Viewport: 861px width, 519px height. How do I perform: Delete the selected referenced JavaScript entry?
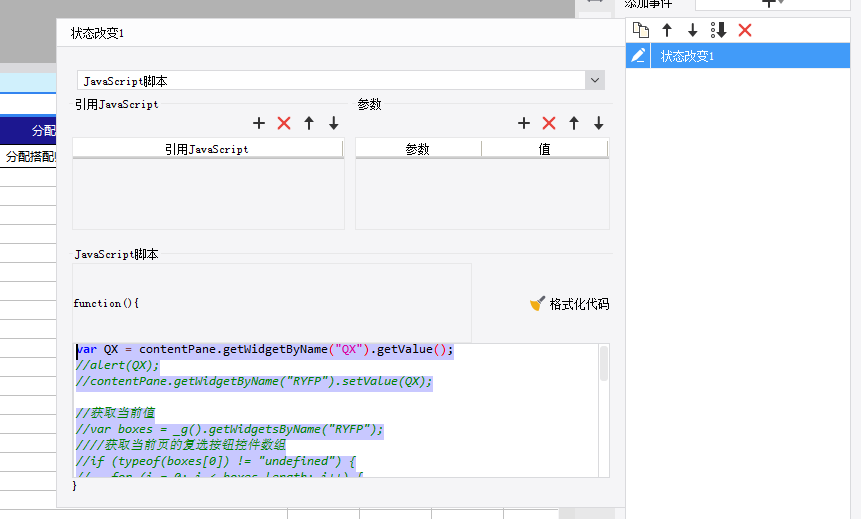point(284,123)
